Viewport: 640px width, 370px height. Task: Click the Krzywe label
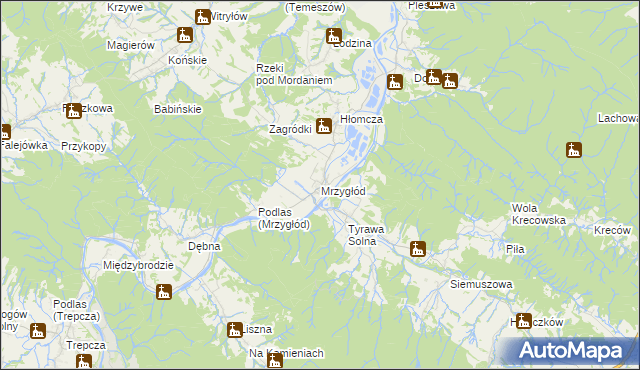pos(125,7)
